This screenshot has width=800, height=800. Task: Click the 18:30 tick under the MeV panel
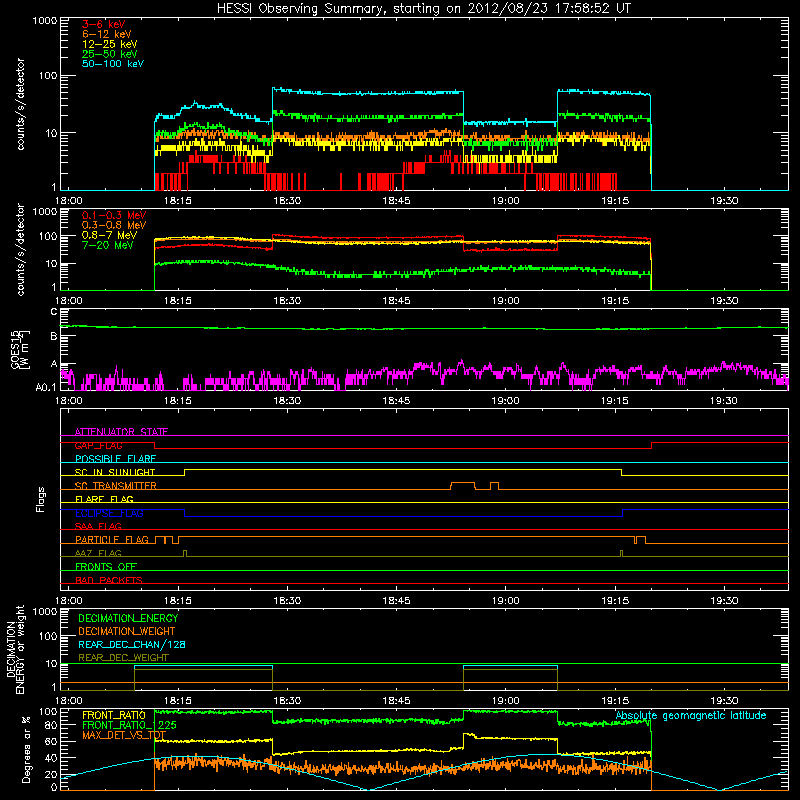tap(287, 301)
